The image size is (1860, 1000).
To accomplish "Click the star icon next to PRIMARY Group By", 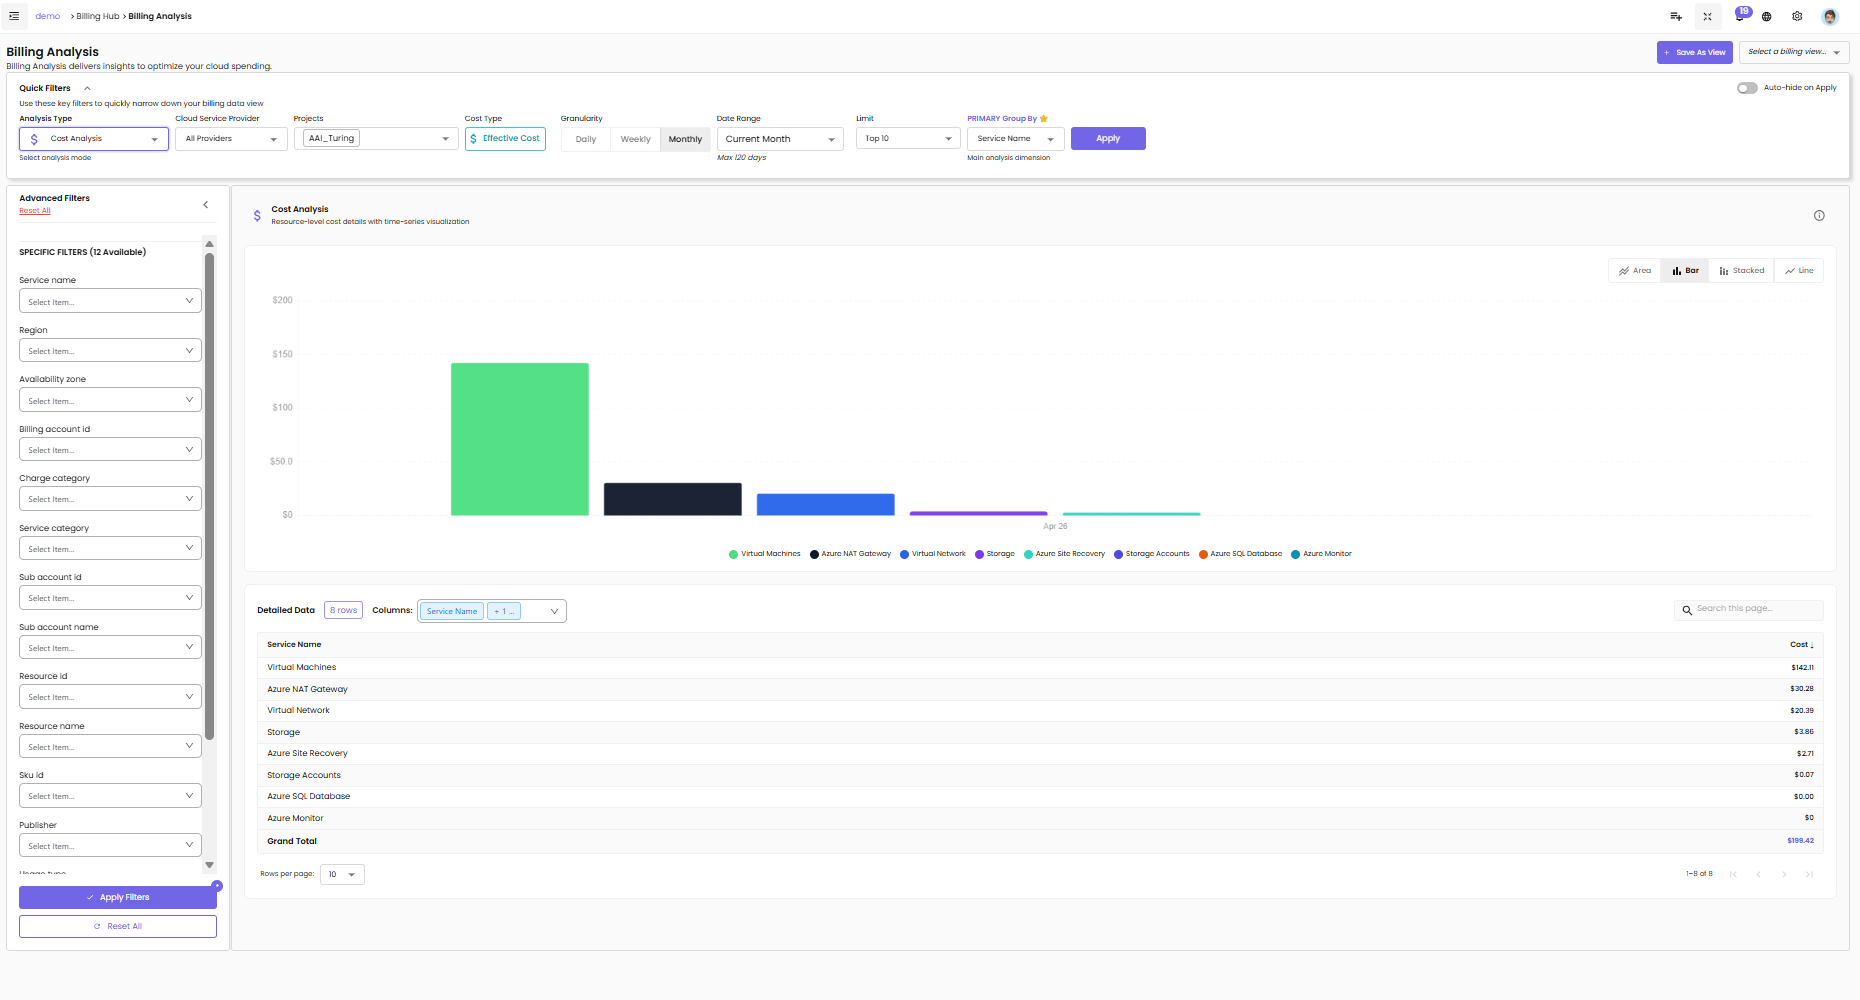I will [x=1044, y=118].
